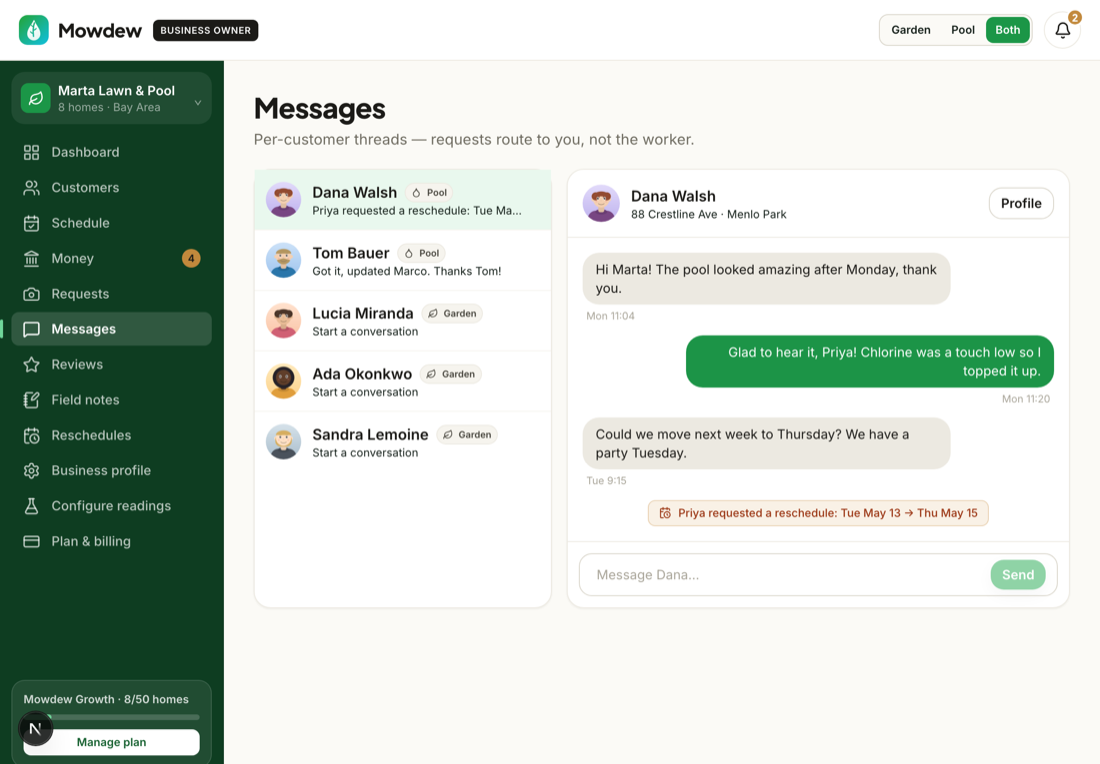Viewport: 1100px width, 764px height.
Task: Click the Business profile gear icon
Action: coord(32,471)
